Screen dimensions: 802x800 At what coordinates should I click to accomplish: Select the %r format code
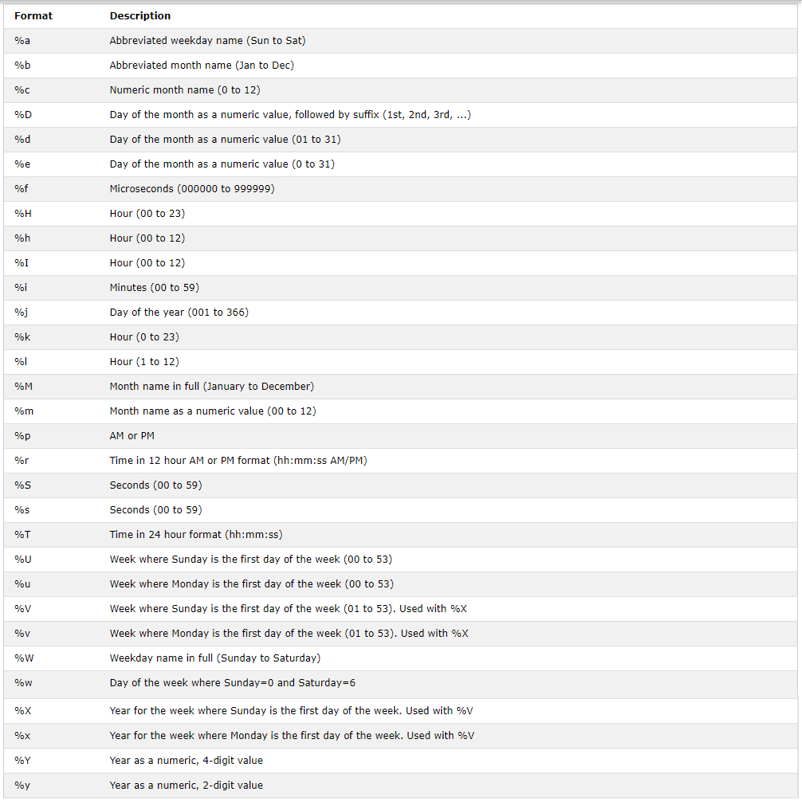click(21, 460)
